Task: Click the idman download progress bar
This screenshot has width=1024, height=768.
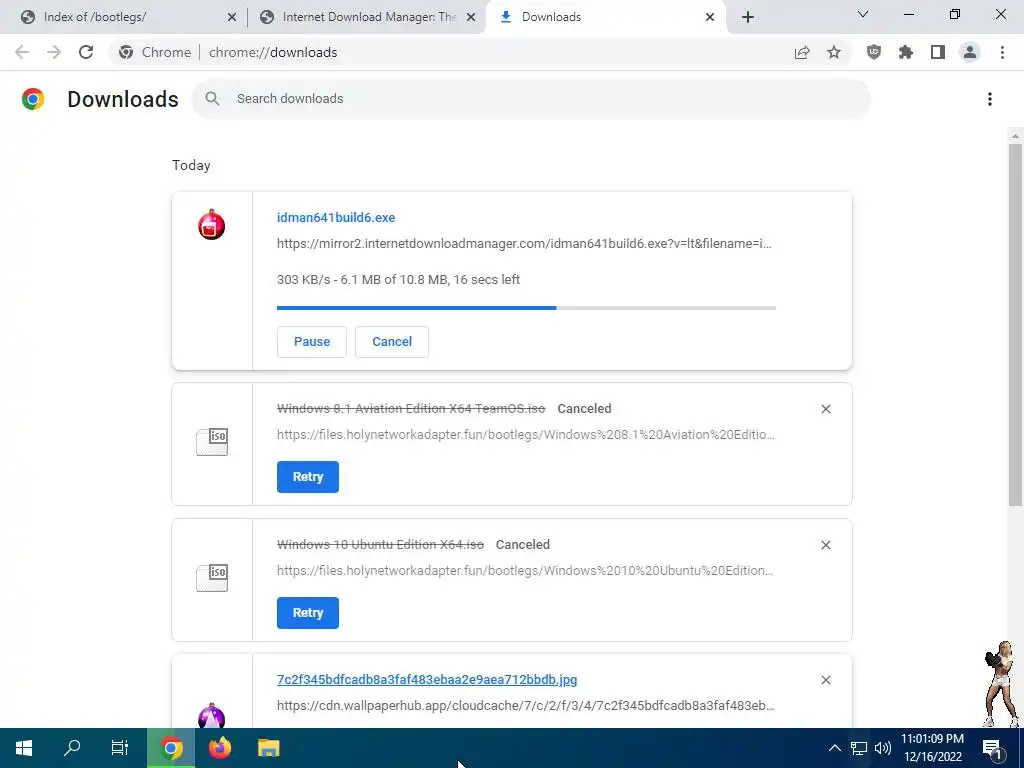Action: (x=526, y=308)
